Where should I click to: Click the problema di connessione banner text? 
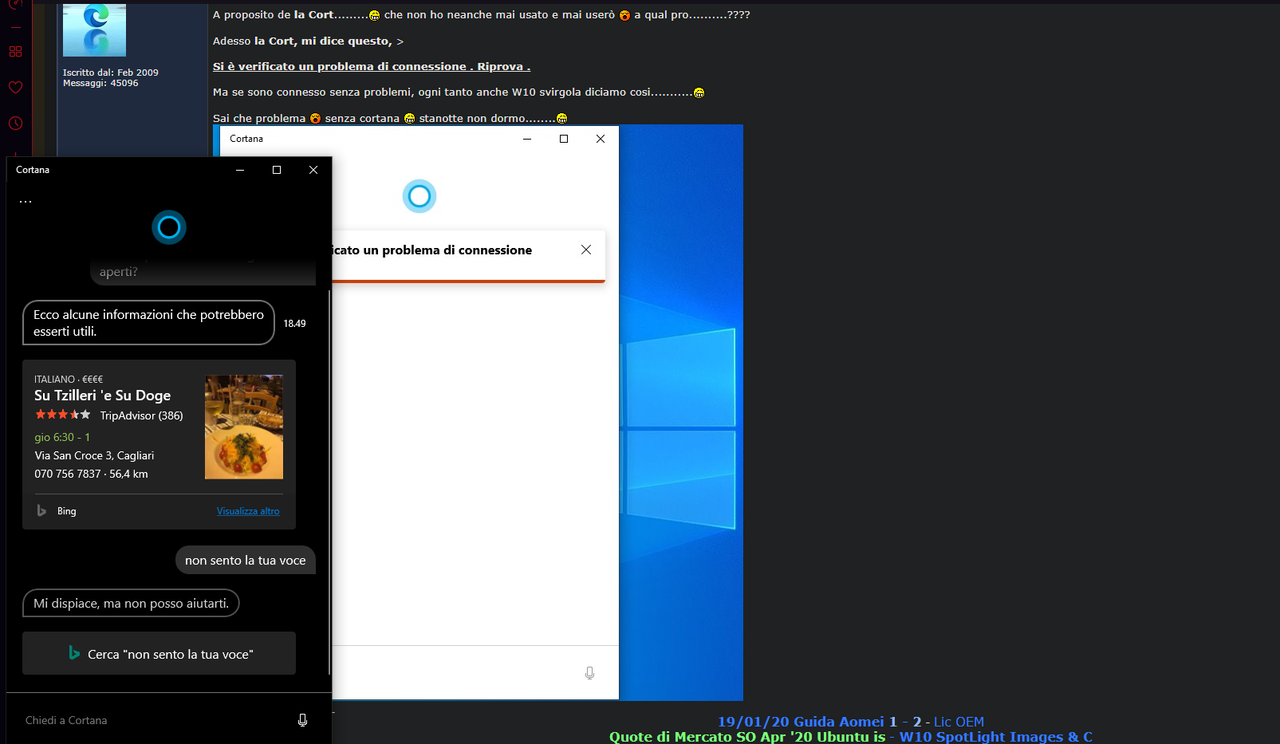(432, 250)
